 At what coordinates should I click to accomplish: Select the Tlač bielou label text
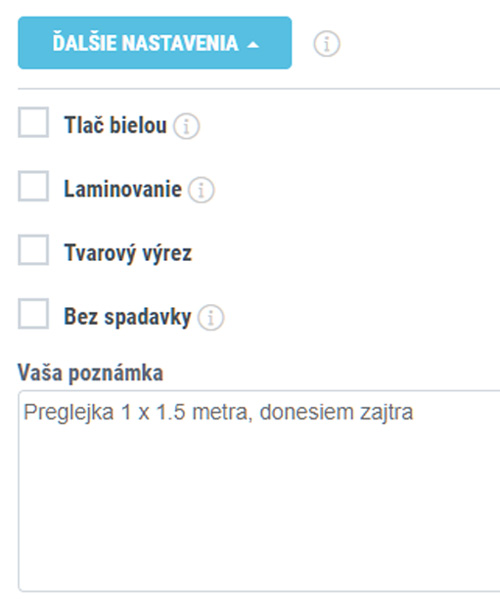[x=116, y=125]
